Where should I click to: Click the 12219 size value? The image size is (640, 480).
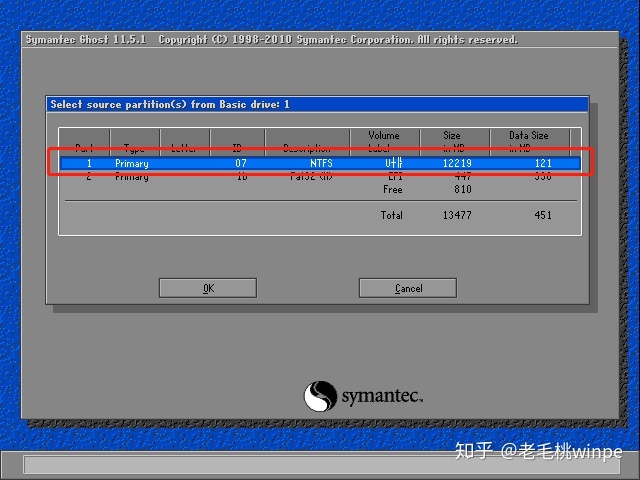point(457,163)
